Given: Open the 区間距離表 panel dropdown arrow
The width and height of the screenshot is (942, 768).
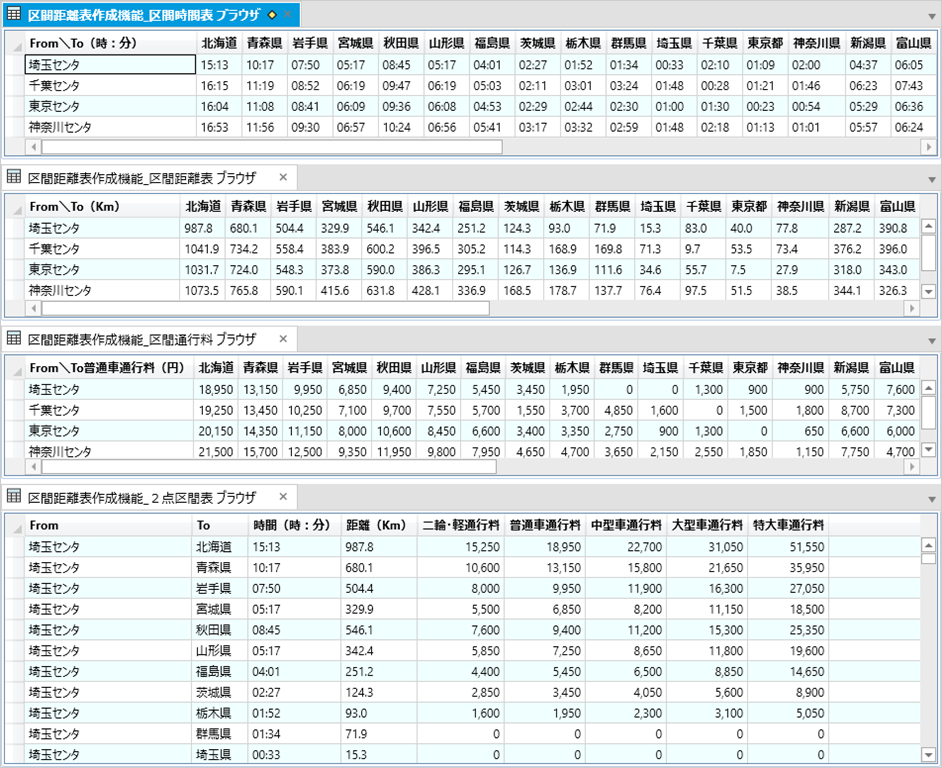Looking at the screenshot, I should (x=932, y=180).
